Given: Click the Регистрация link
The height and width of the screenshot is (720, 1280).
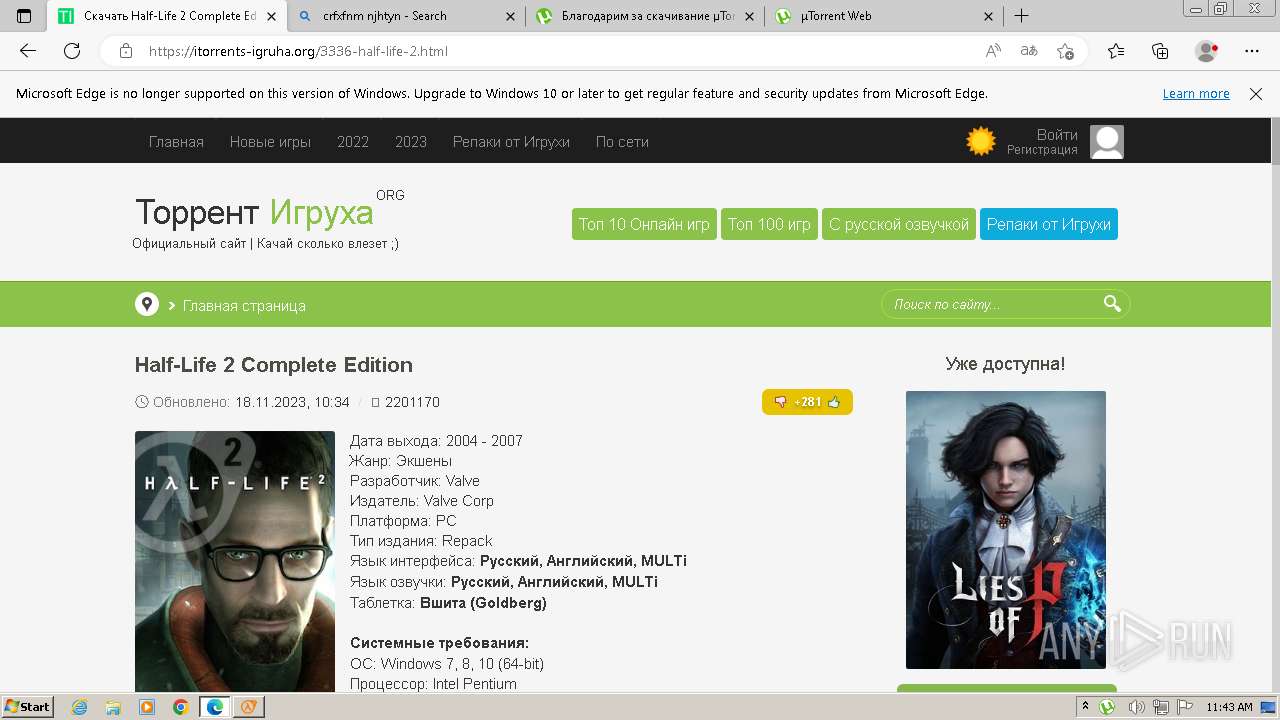Looking at the screenshot, I should (x=1042, y=150).
